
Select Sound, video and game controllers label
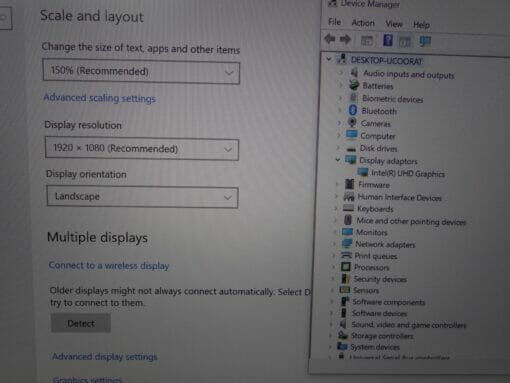409,325
